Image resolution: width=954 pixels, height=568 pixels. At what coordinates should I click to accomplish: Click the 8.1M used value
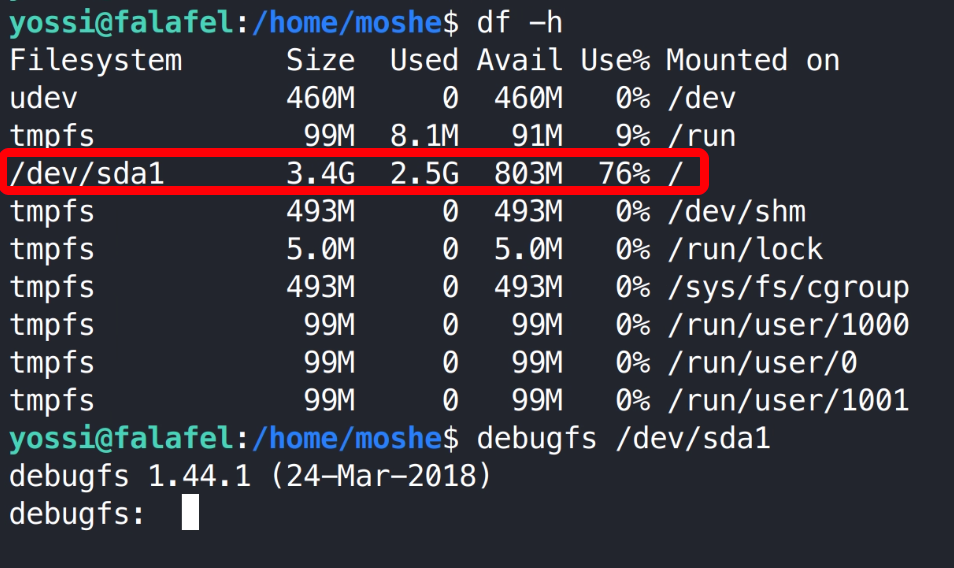pos(424,136)
